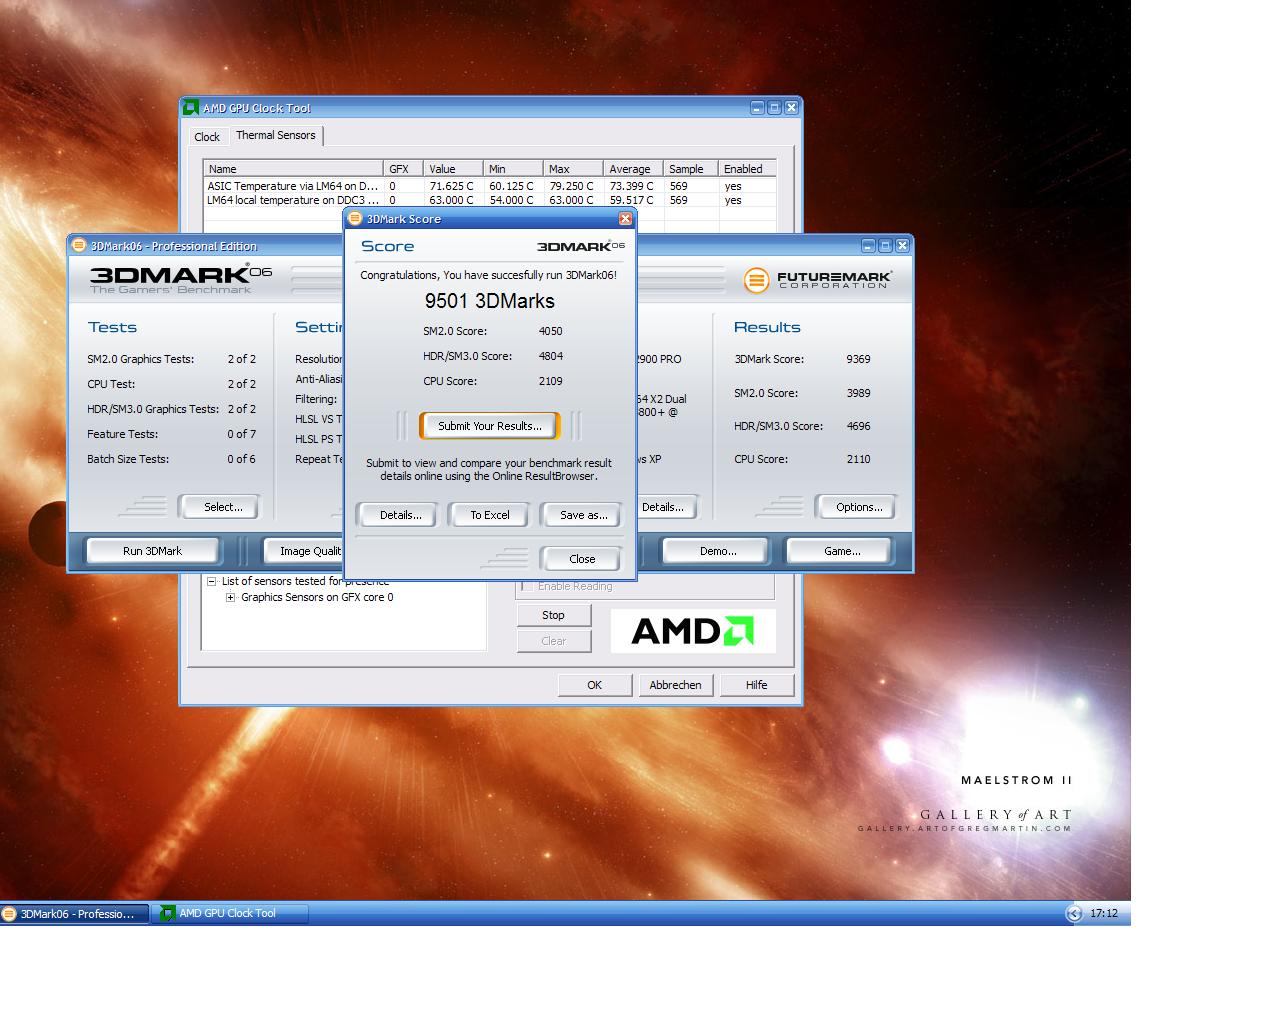
Task: Open Hilfe button in AMD GPU Clock Tool
Action: [756, 685]
